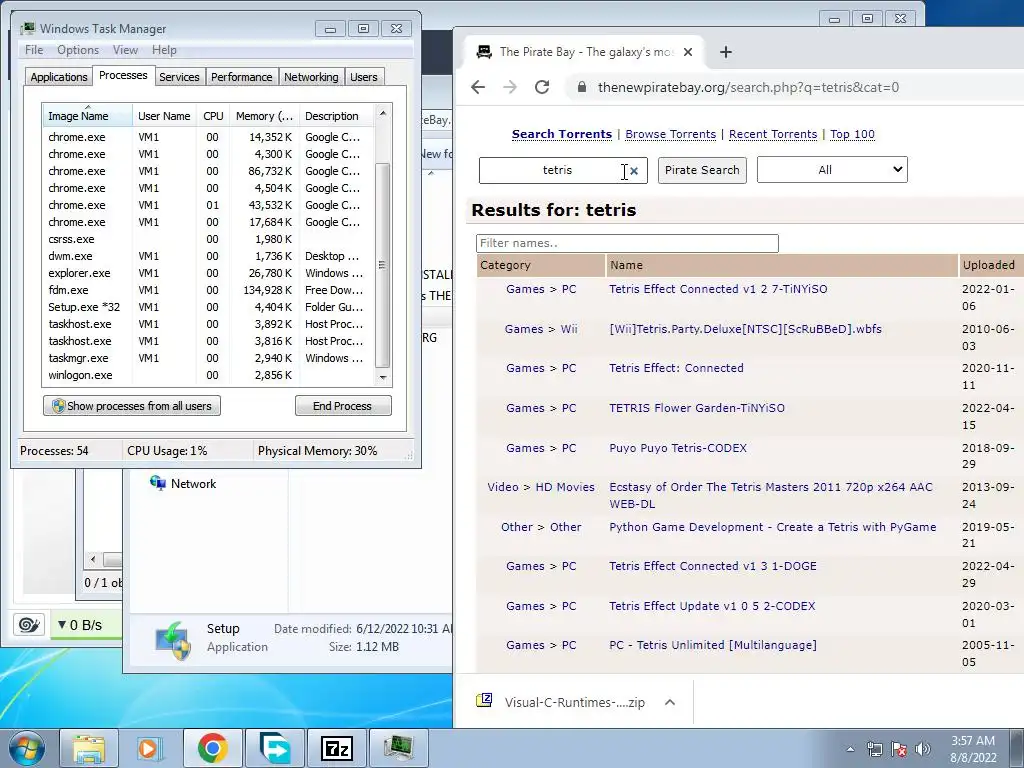Open a new Chrome tab
1024x768 pixels.
click(x=726, y=52)
